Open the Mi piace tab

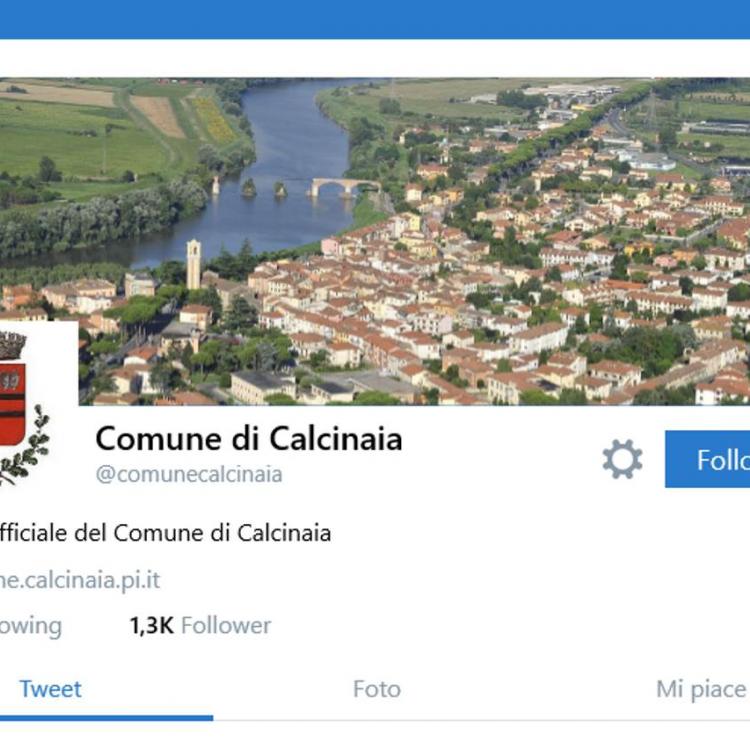click(x=701, y=689)
